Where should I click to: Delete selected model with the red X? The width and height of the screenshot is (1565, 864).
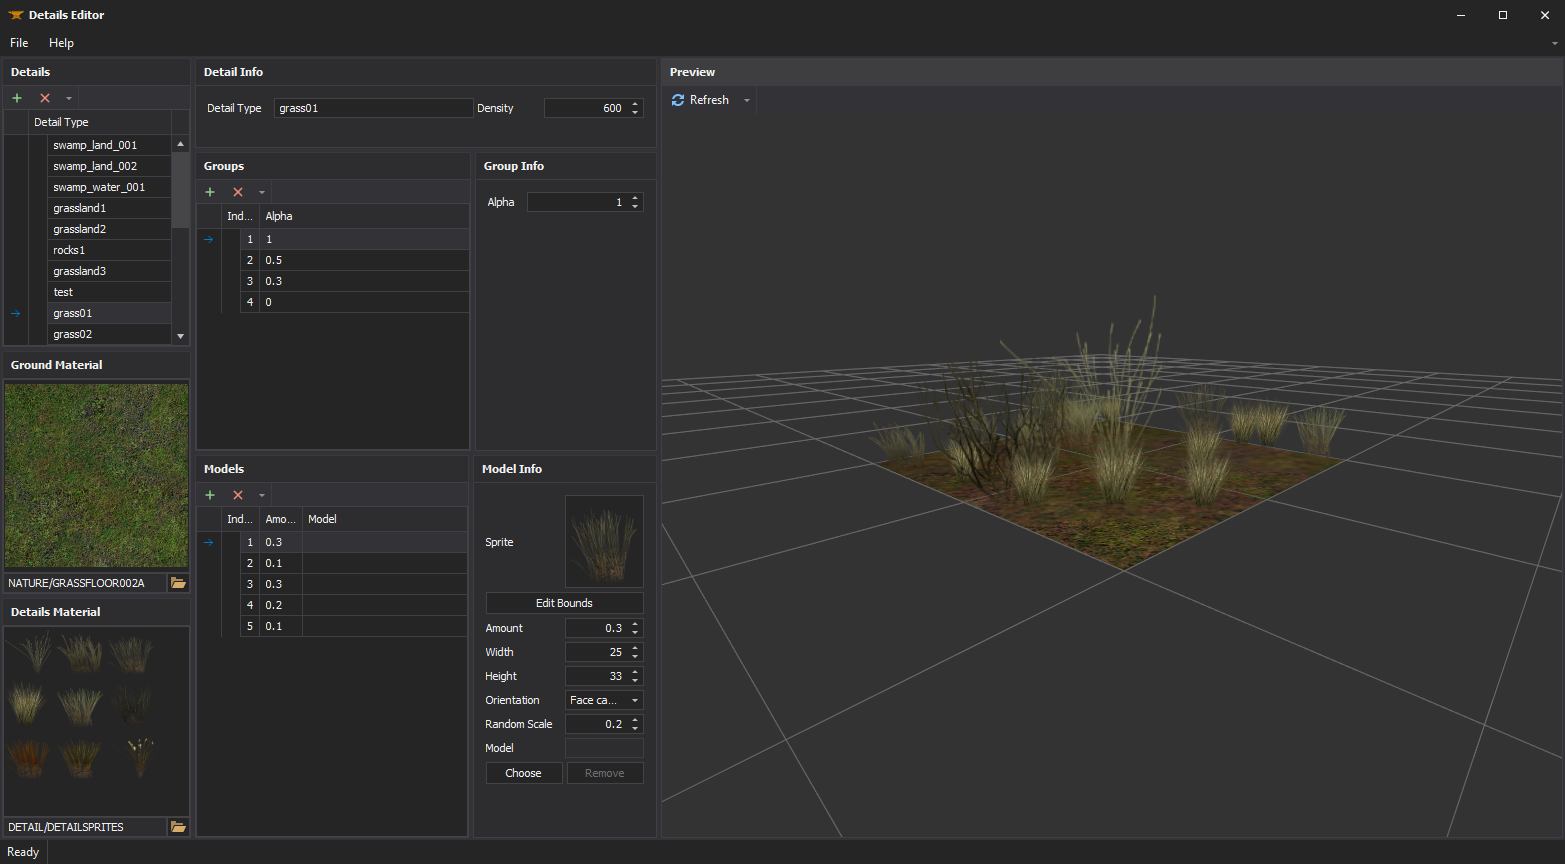pyautogui.click(x=238, y=495)
